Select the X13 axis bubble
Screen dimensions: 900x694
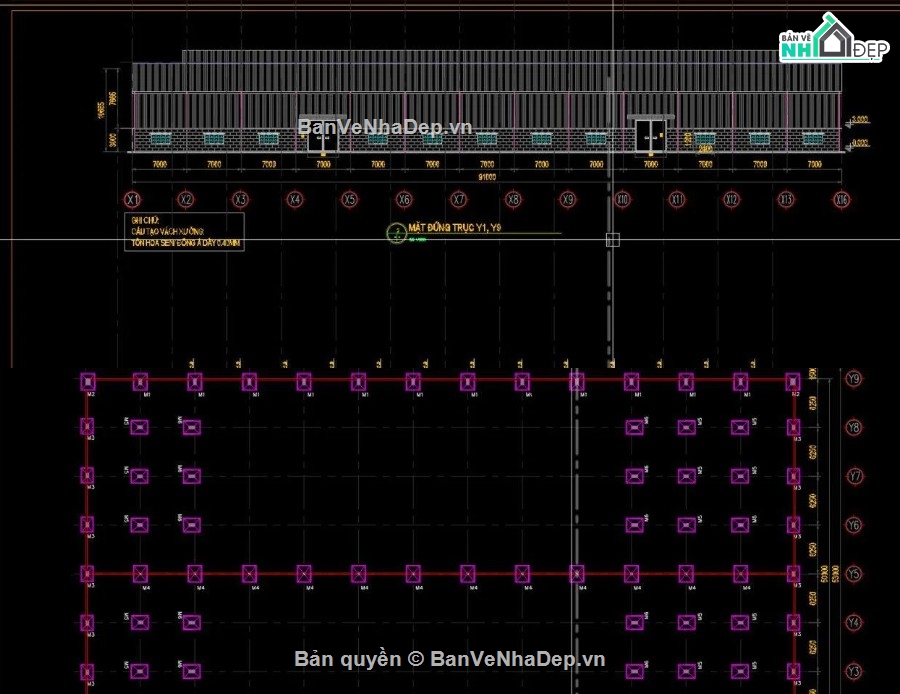click(786, 200)
